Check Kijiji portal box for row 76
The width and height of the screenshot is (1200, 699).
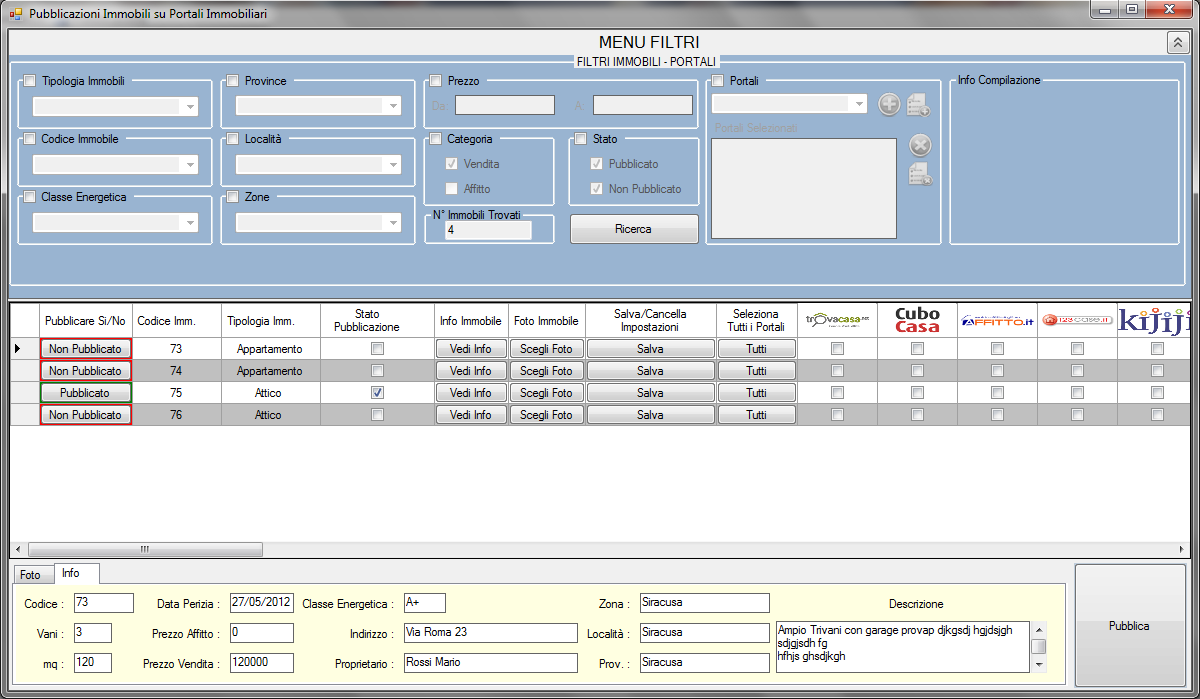[x=1157, y=415]
